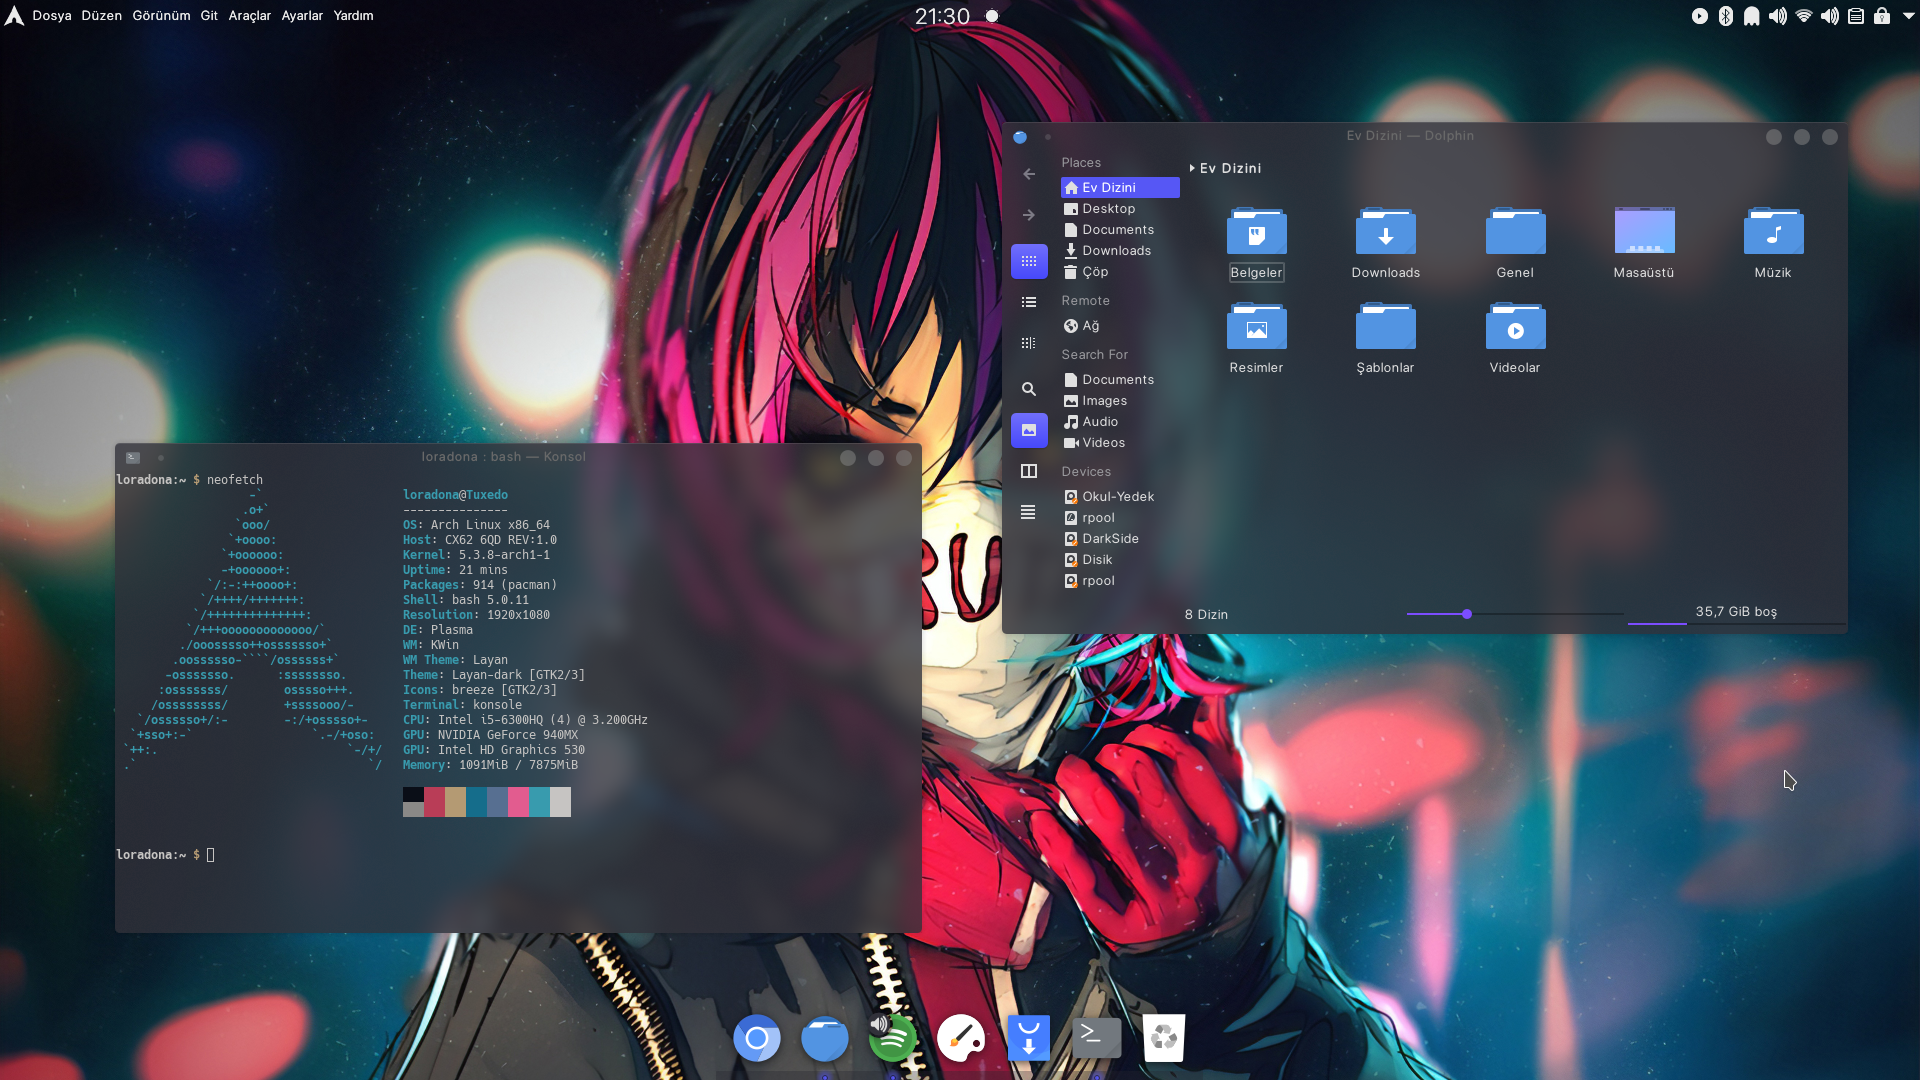Open media player tray icon
The height and width of the screenshot is (1080, 1920).
tap(1700, 16)
